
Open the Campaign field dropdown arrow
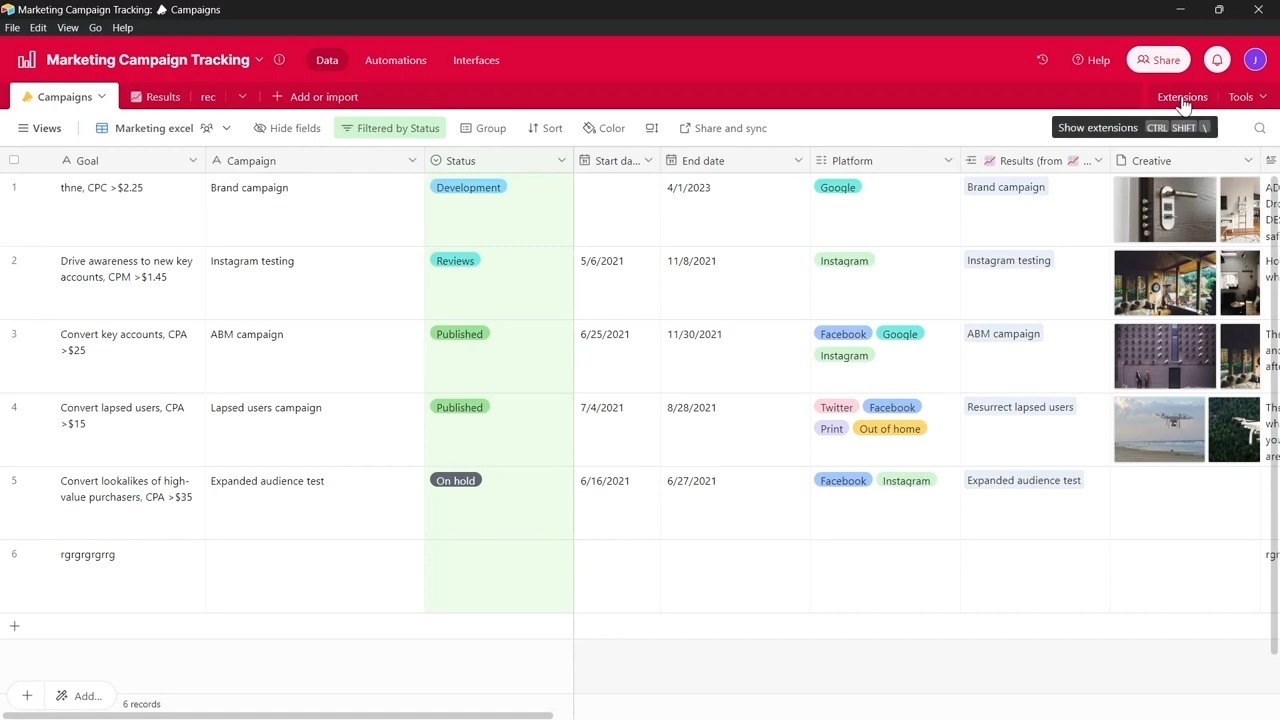[412, 161]
